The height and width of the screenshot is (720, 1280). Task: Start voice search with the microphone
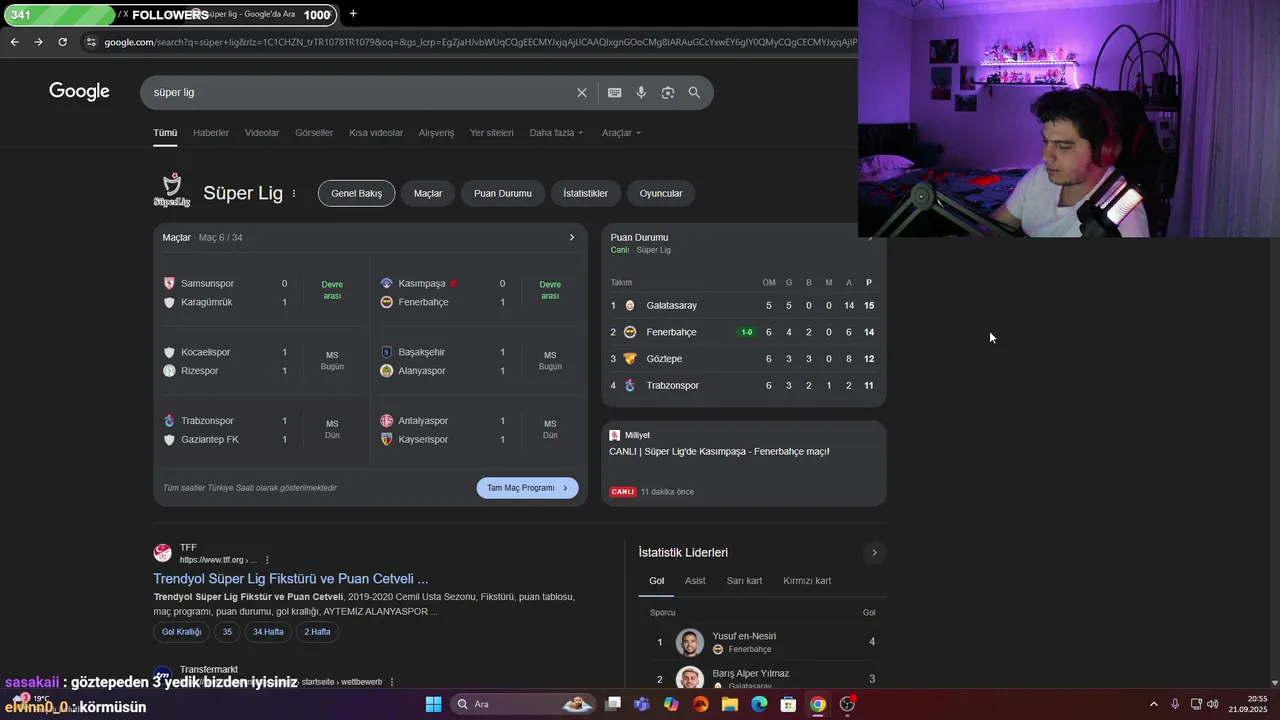click(641, 92)
